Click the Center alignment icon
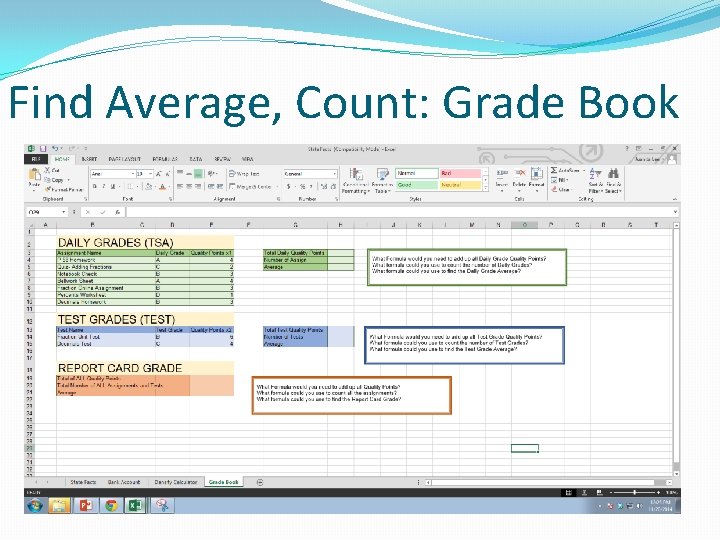The width and height of the screenshot is (720, 540). pyautogui.click(x=189, y=186)
